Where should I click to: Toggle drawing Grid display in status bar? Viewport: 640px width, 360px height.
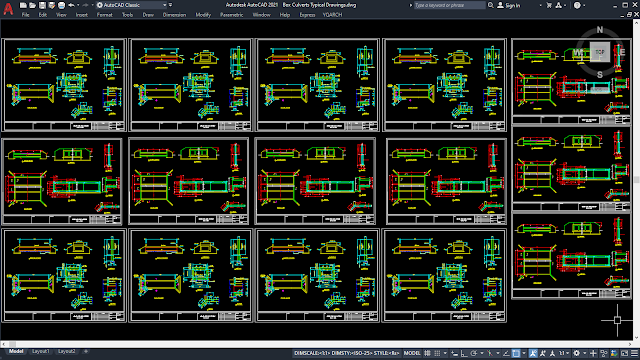coord(427,353)
